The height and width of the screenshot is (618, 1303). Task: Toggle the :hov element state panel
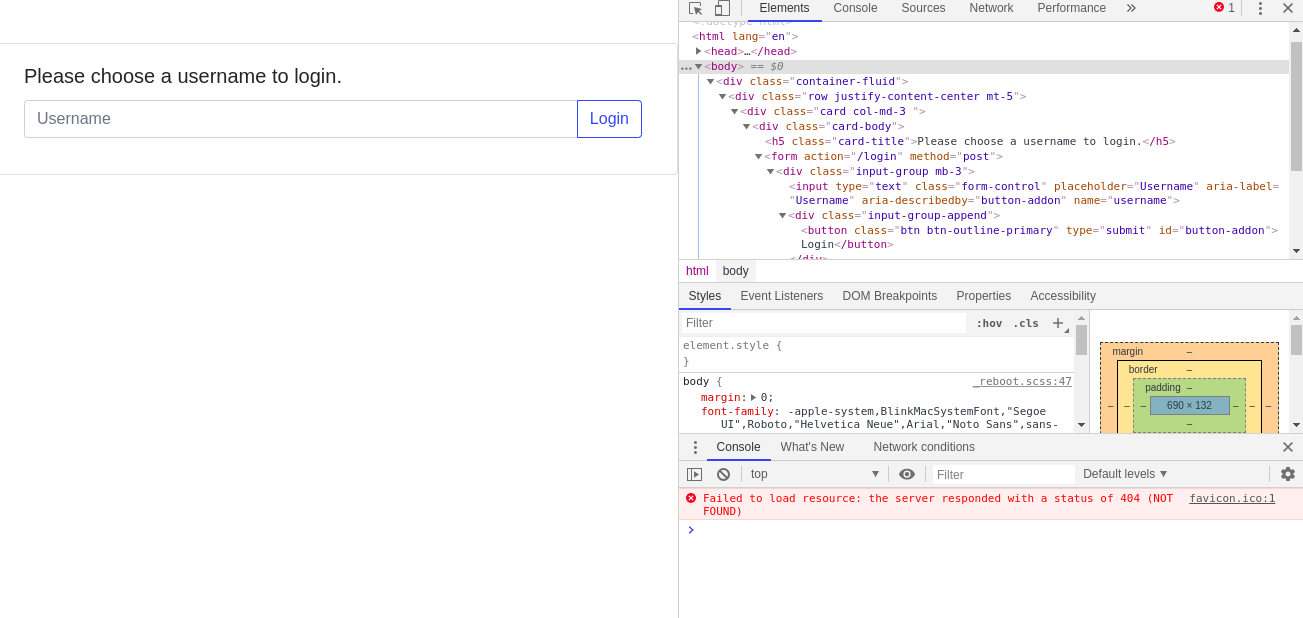[x=989, y=323]
